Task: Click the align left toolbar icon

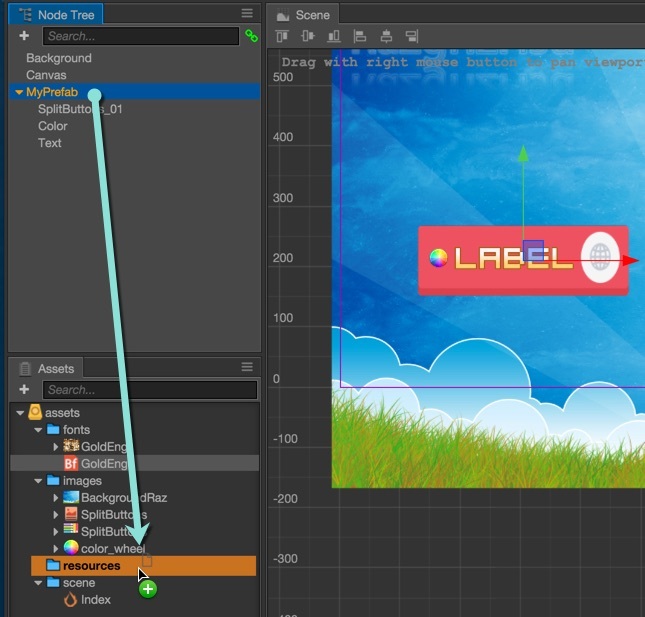Action: (x=360, y=36)
